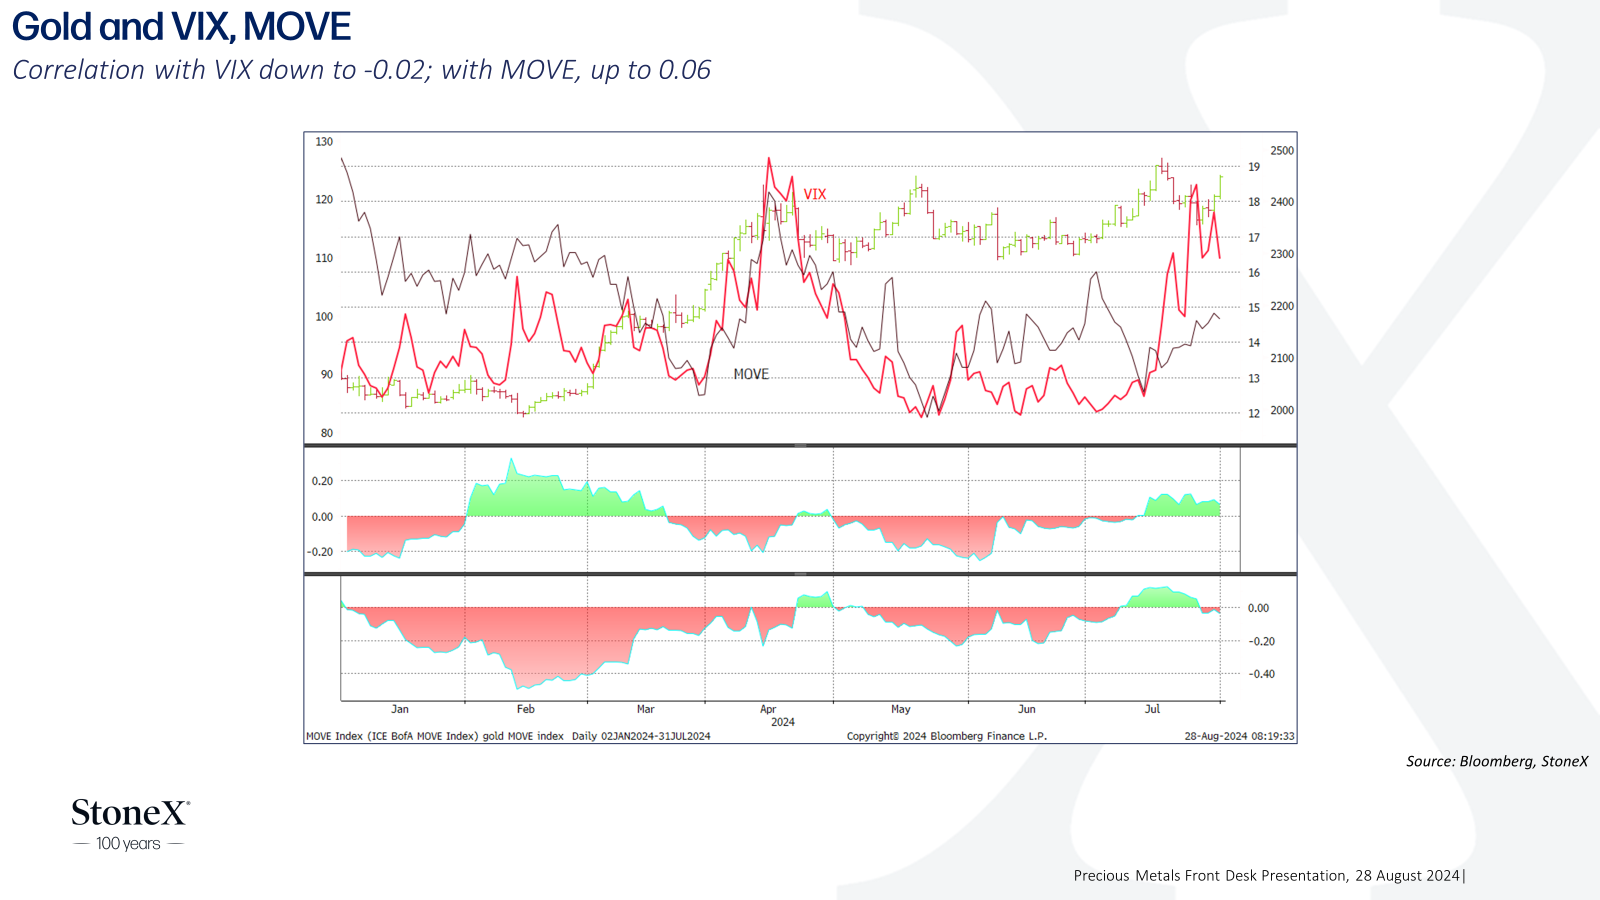Viewport: 1600px width, 900px height.
Task: Click the "2200" gold price axis value
Action: point(1282,306)
